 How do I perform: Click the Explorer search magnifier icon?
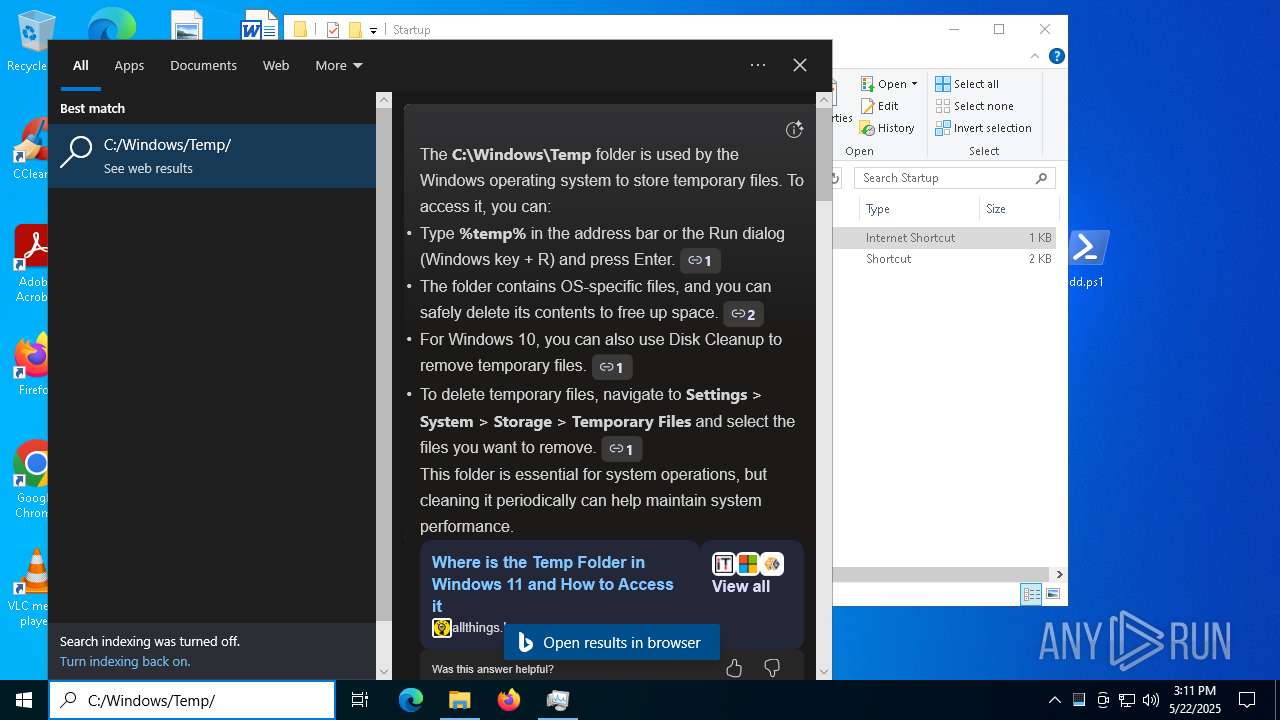[x=1042, y=178]
